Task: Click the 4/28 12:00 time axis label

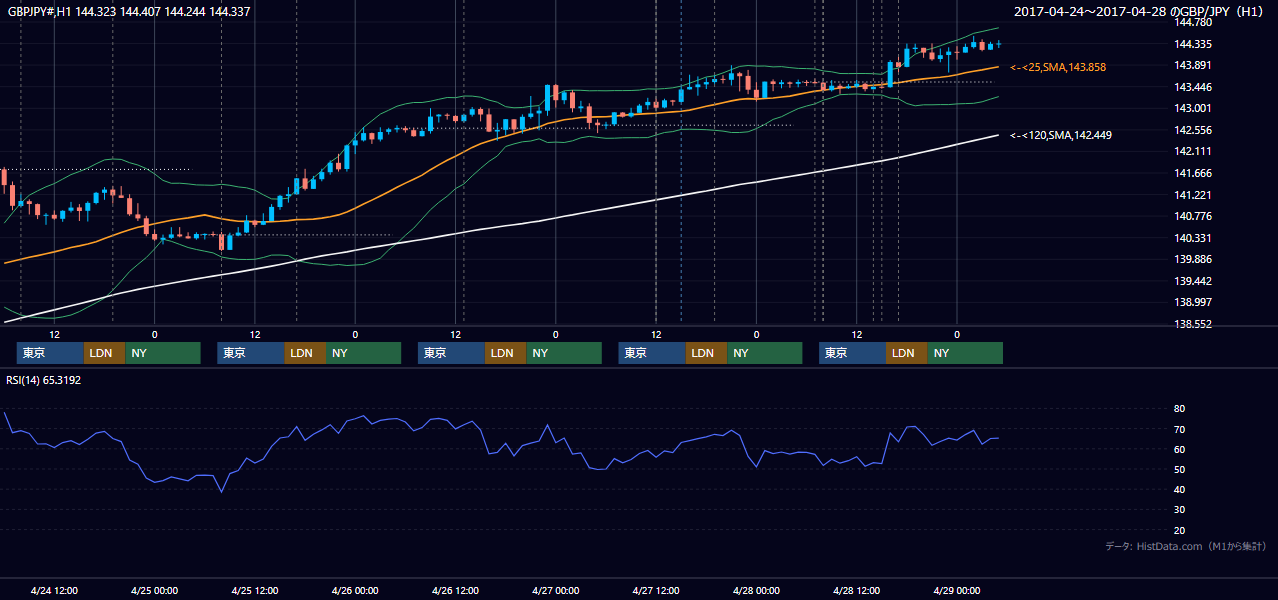Action: coord(857,590)
